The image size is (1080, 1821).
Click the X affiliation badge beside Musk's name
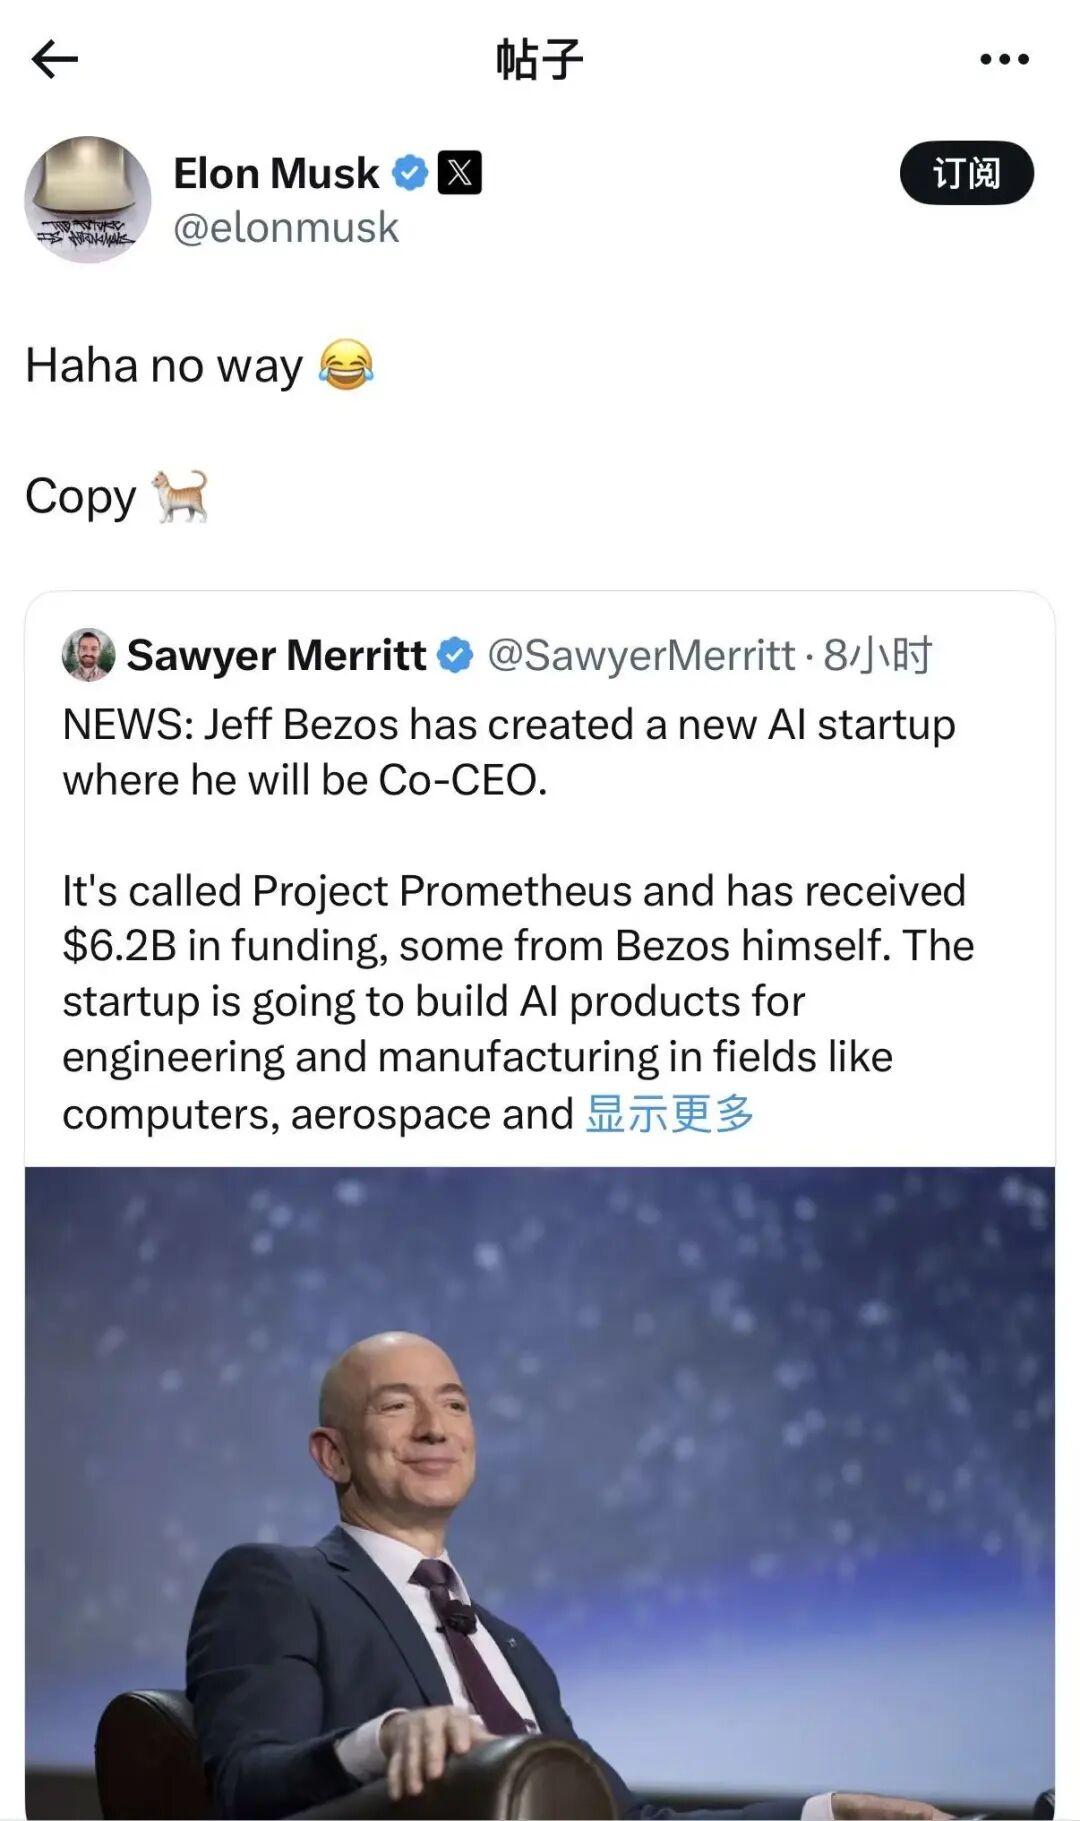[x=461, y=171]
